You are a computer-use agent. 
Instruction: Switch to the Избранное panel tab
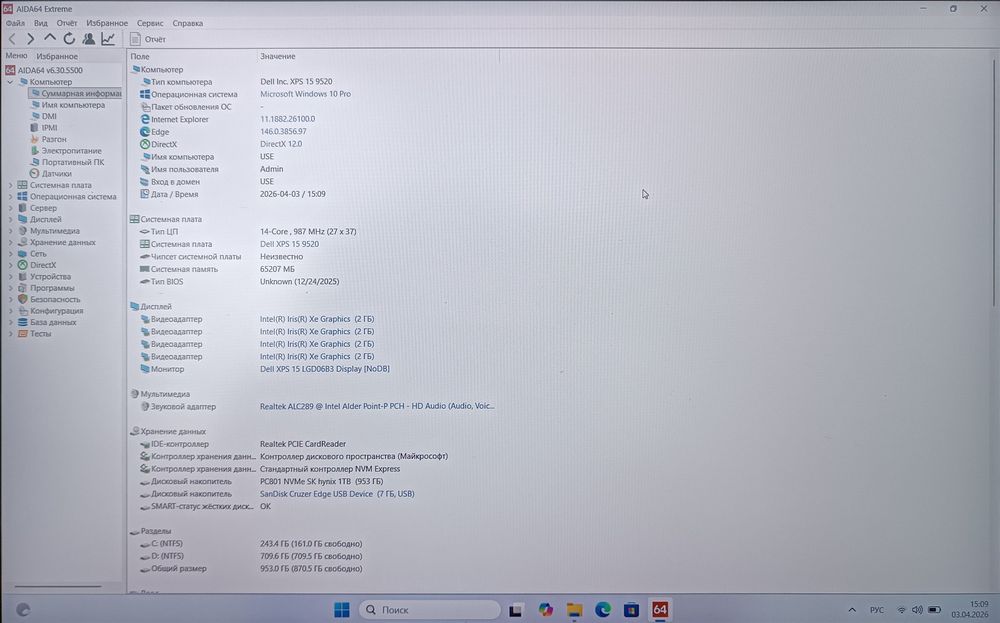(57, 56)
